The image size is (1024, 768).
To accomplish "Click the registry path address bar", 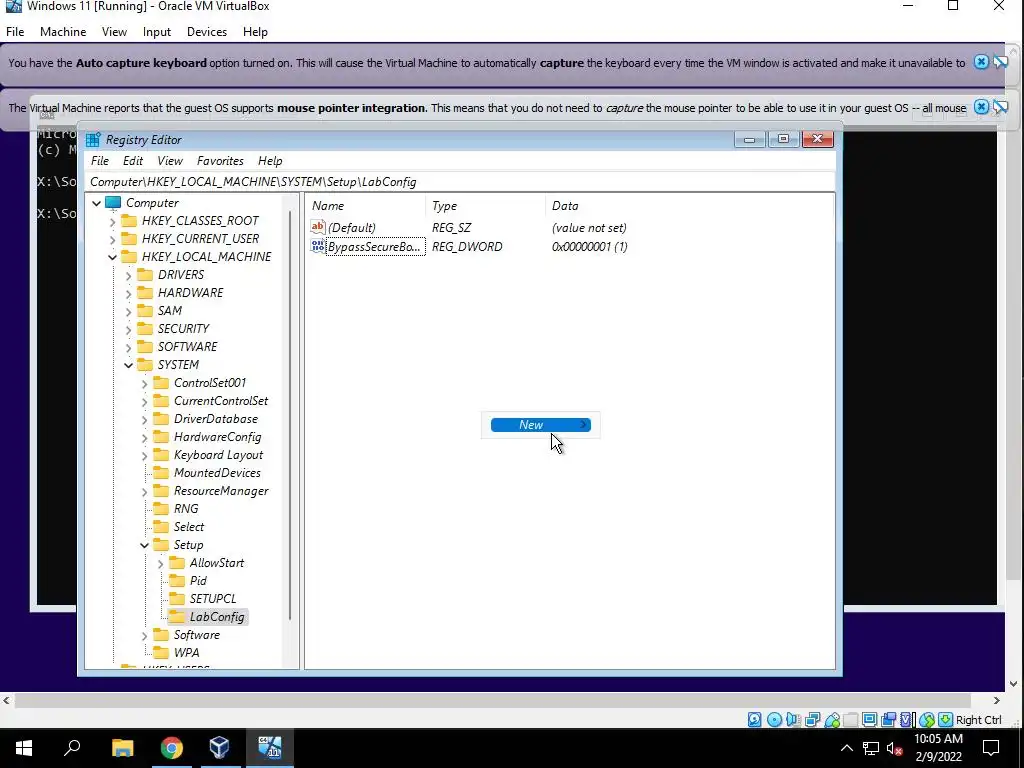I will point(460,182).
